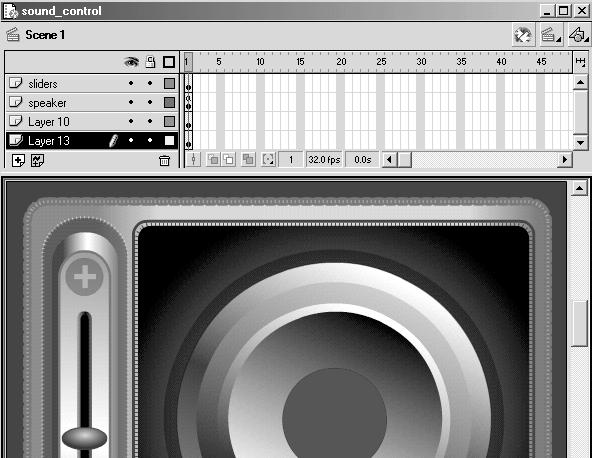
Task: Open the Edit Symbols dropdown button
Action: tap(578, 35)
